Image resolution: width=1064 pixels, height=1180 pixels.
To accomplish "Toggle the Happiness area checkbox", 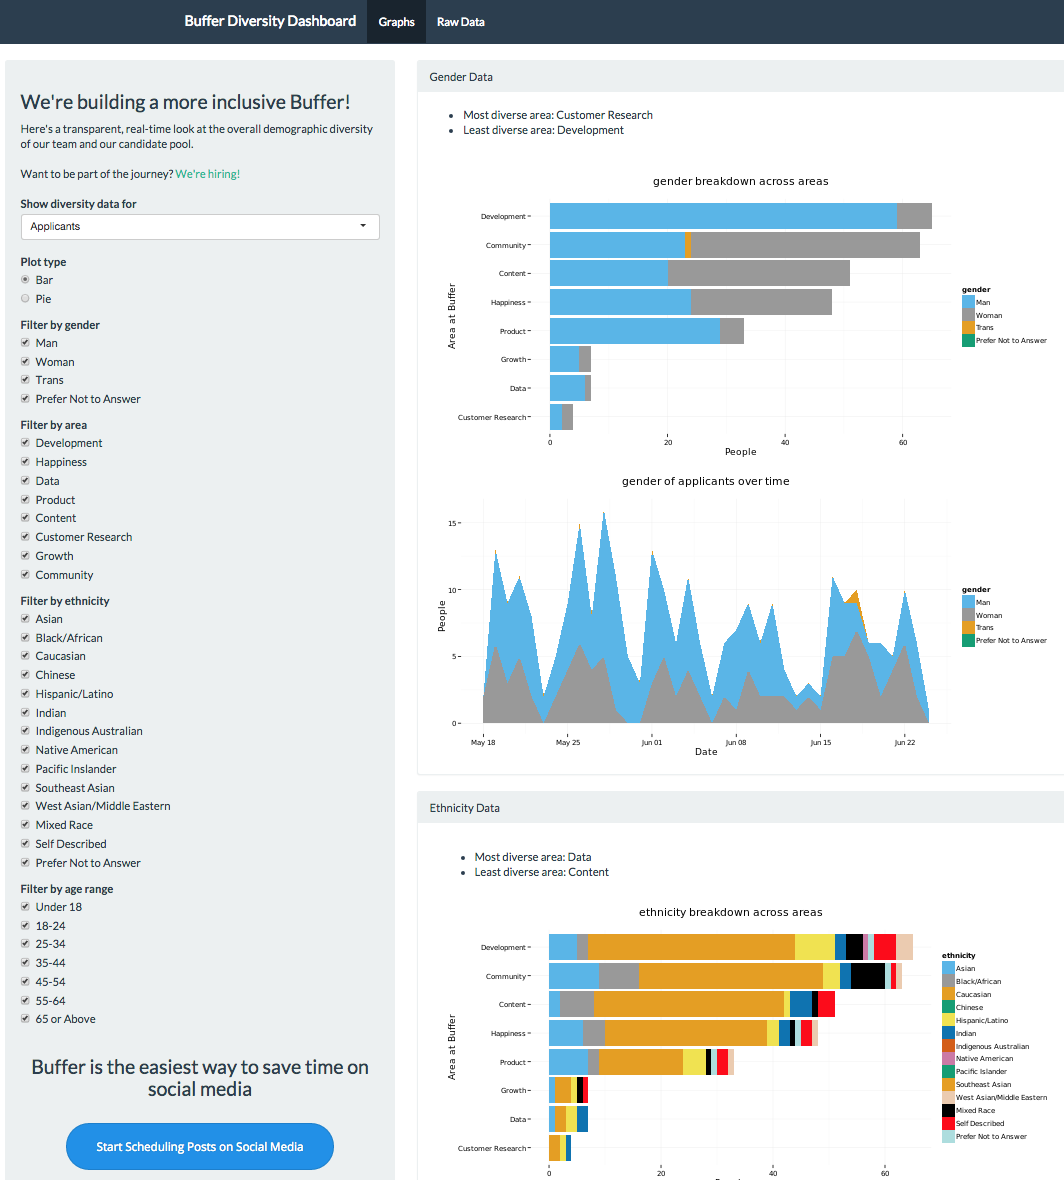I will tap(26, 461).
